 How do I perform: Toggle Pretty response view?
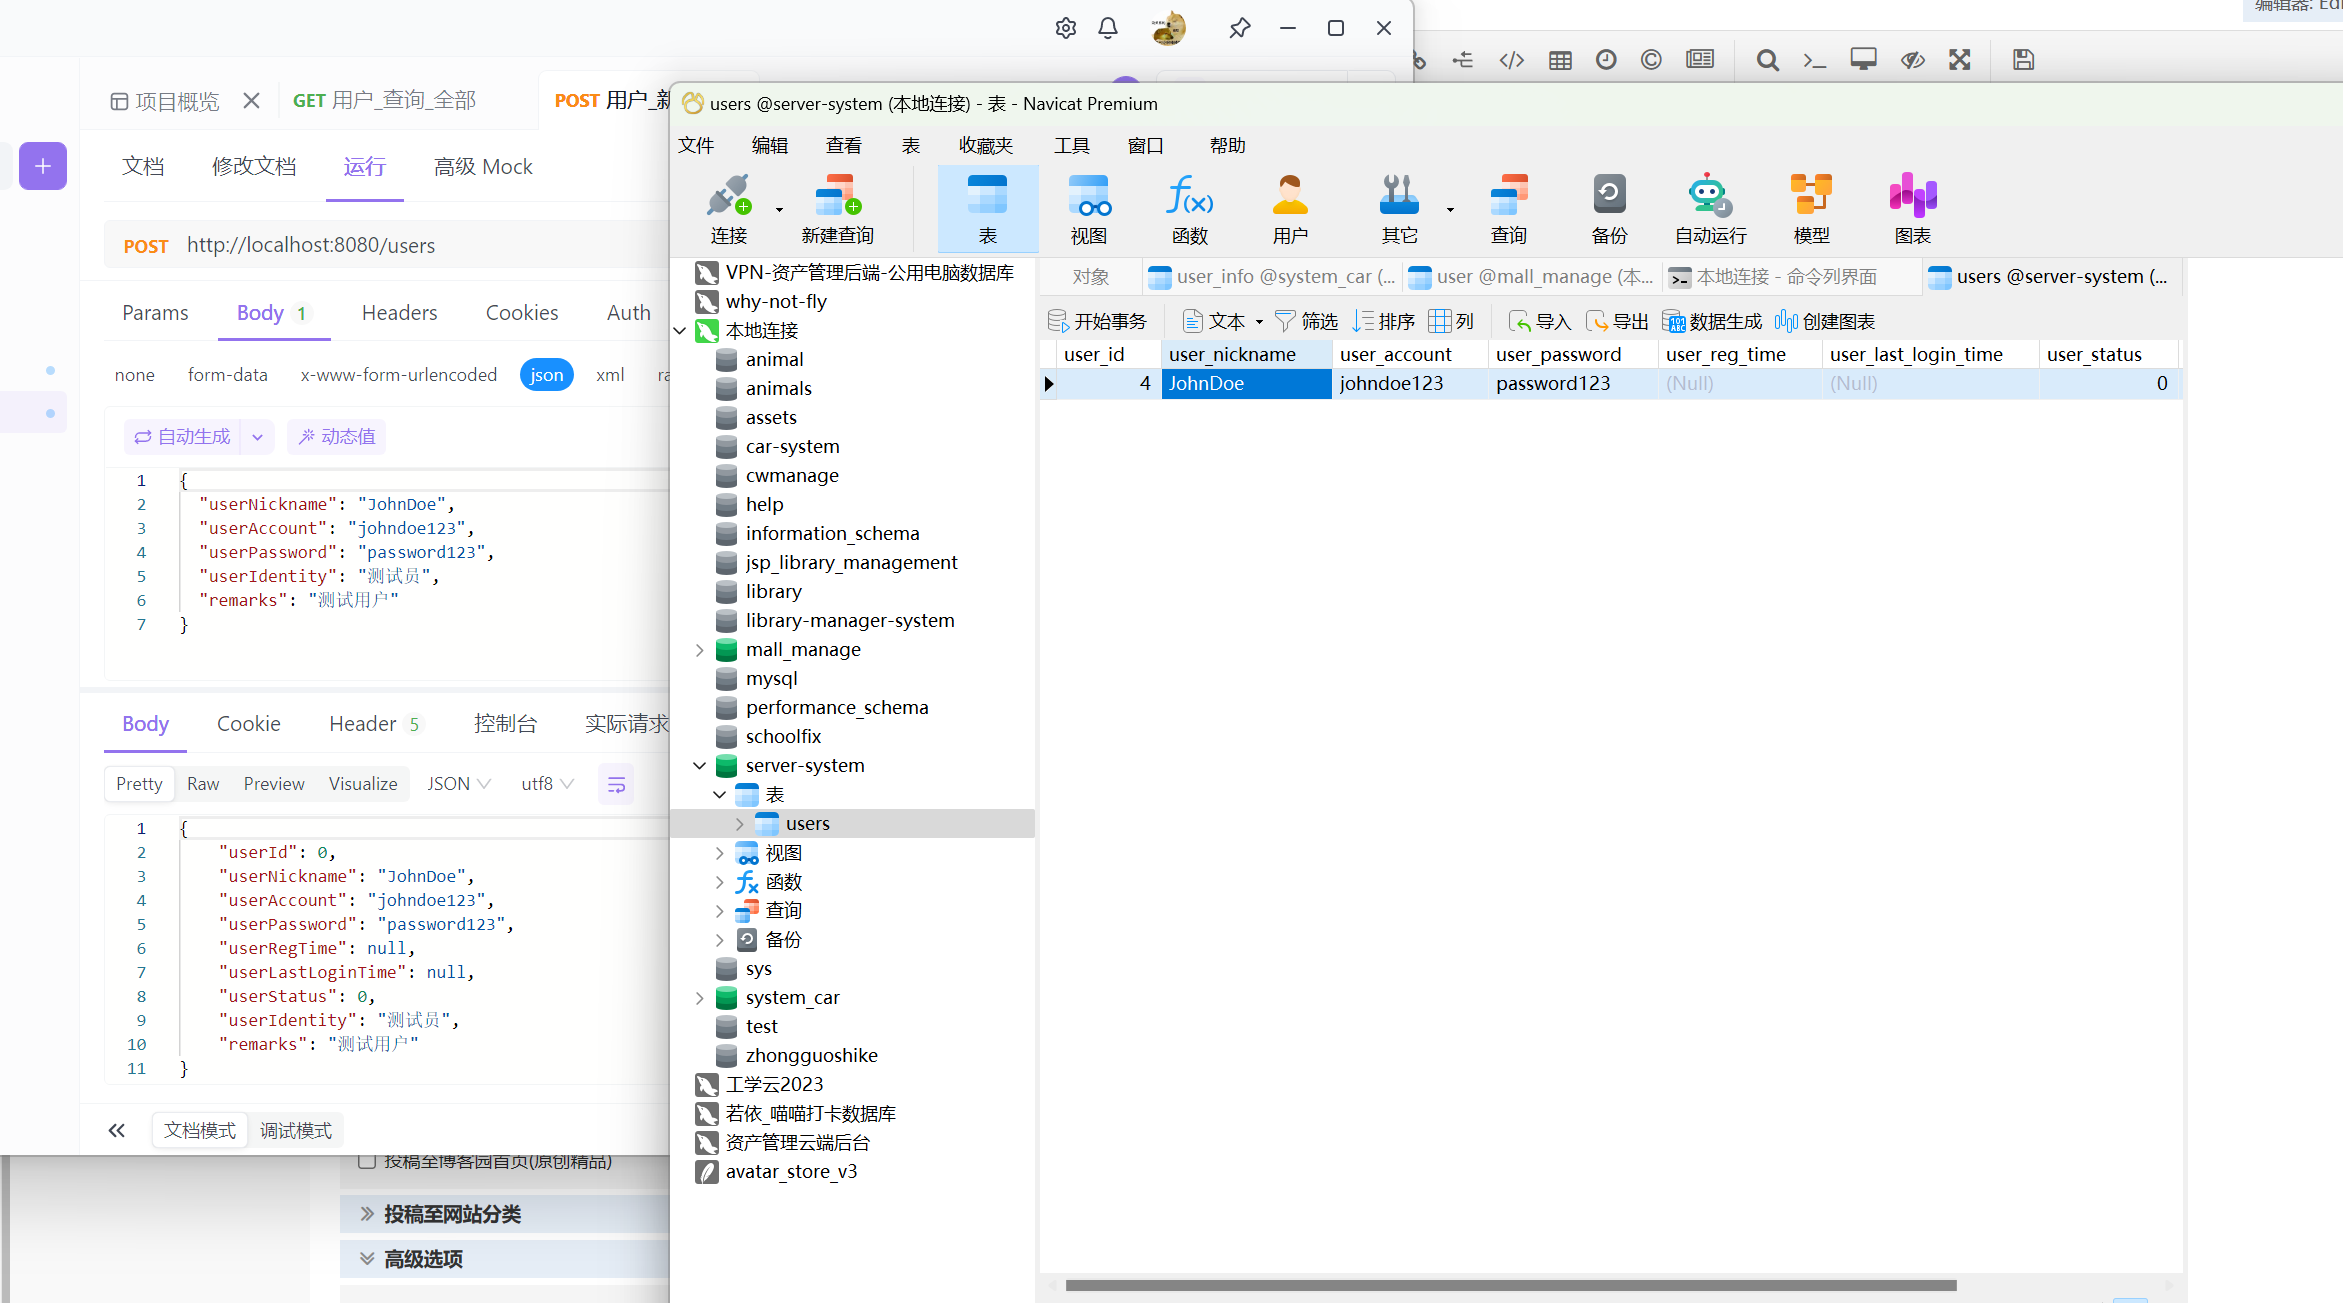click(139, 784)
